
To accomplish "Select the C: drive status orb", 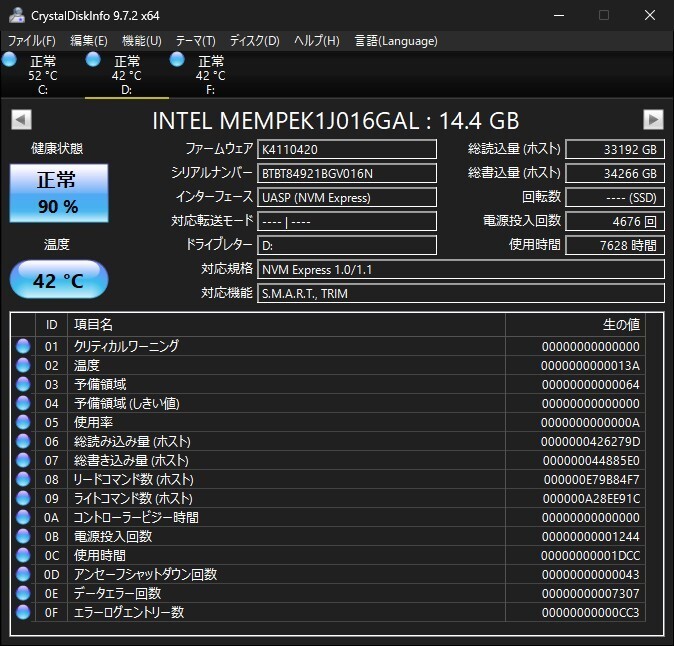I will click(x=10, y=61).
